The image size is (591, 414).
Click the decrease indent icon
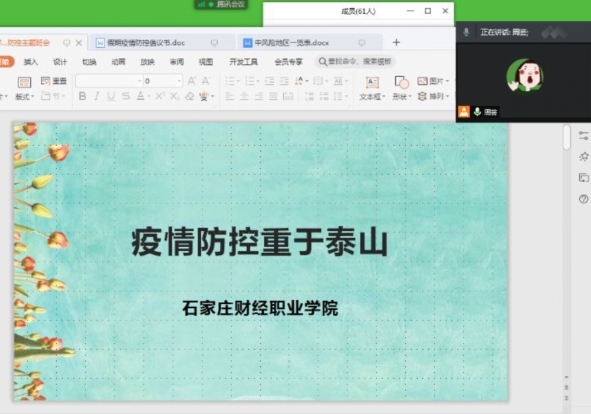(269, 81)
